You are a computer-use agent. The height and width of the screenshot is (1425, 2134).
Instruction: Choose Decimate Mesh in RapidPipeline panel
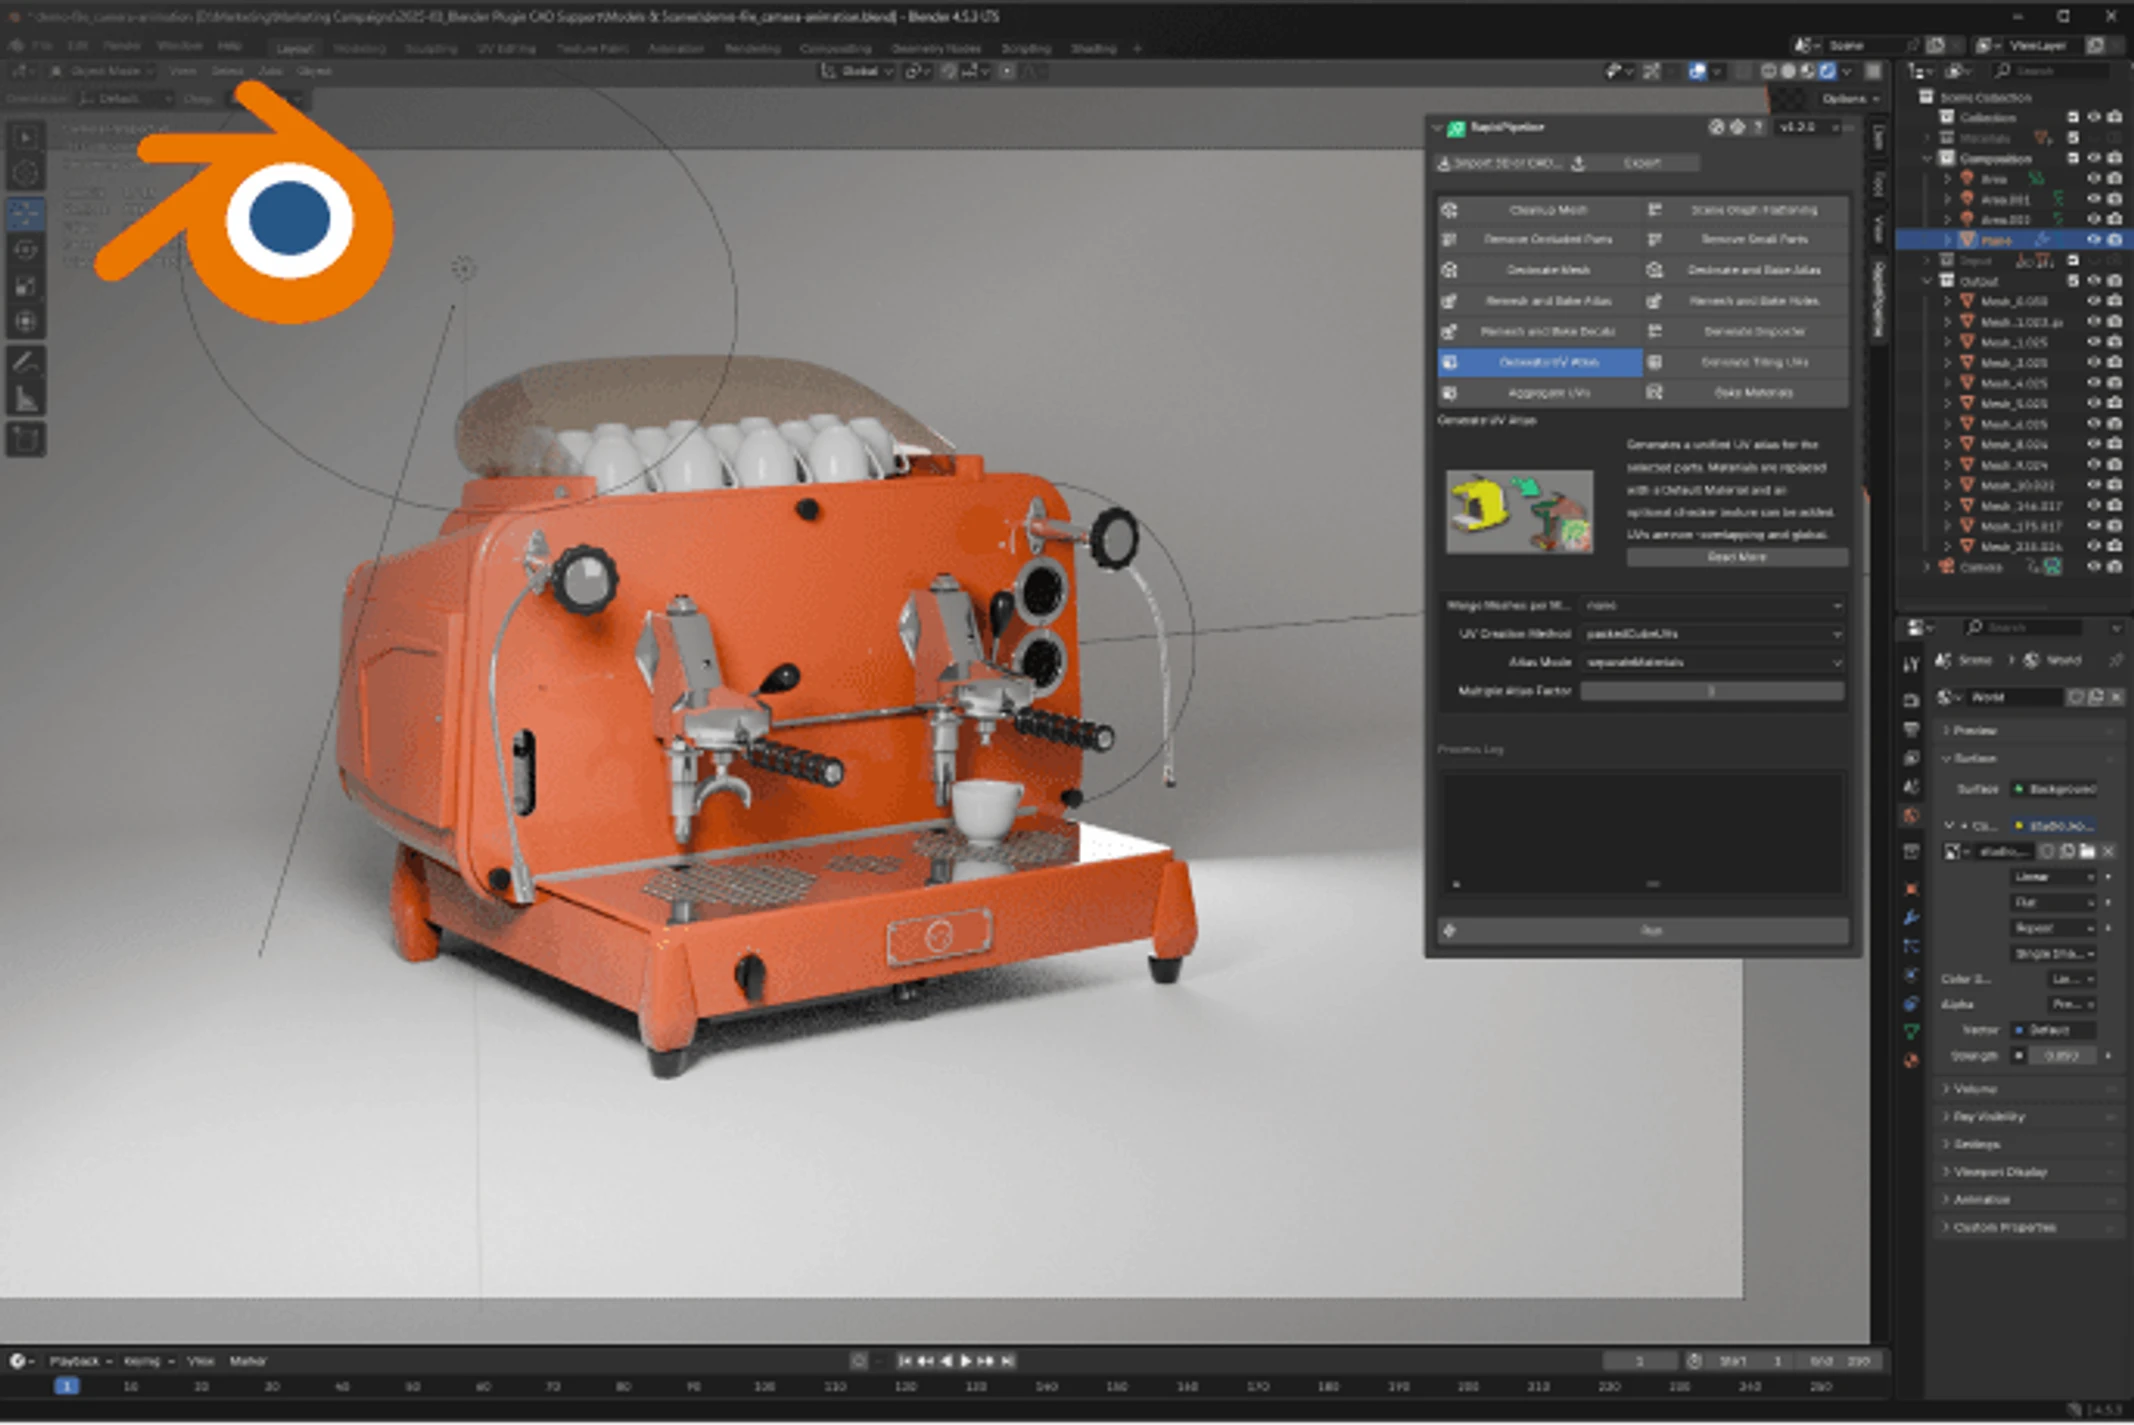1547,270
